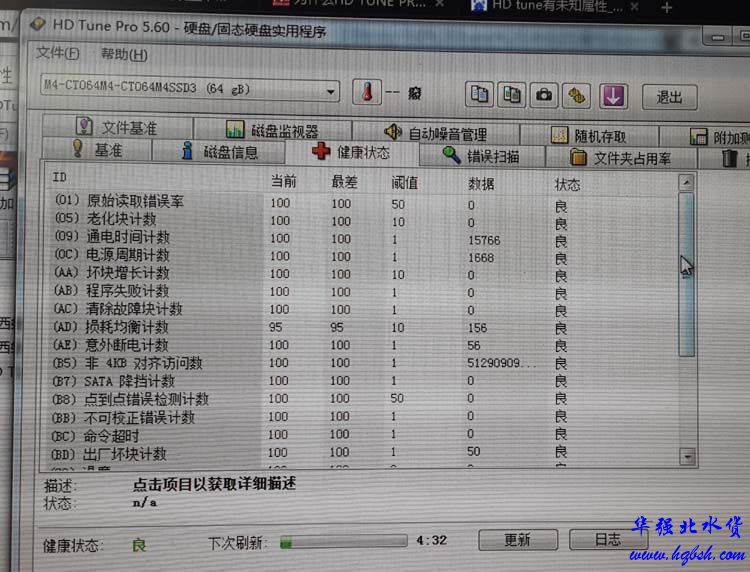Switch to the 文件基准 tab

coord(117,127)
